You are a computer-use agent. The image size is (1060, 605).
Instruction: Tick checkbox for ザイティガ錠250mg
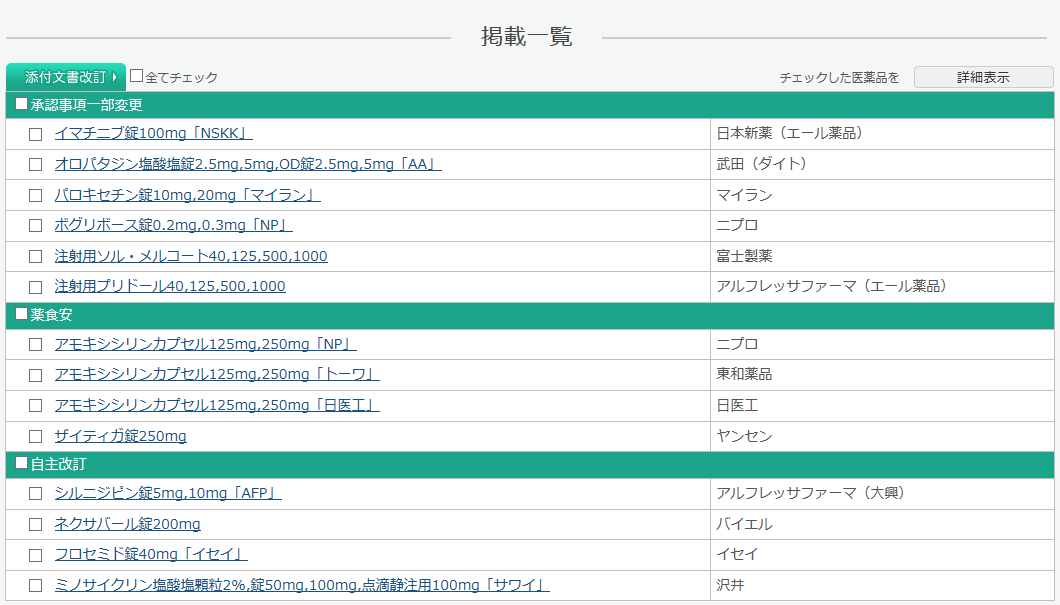point(36,436)
